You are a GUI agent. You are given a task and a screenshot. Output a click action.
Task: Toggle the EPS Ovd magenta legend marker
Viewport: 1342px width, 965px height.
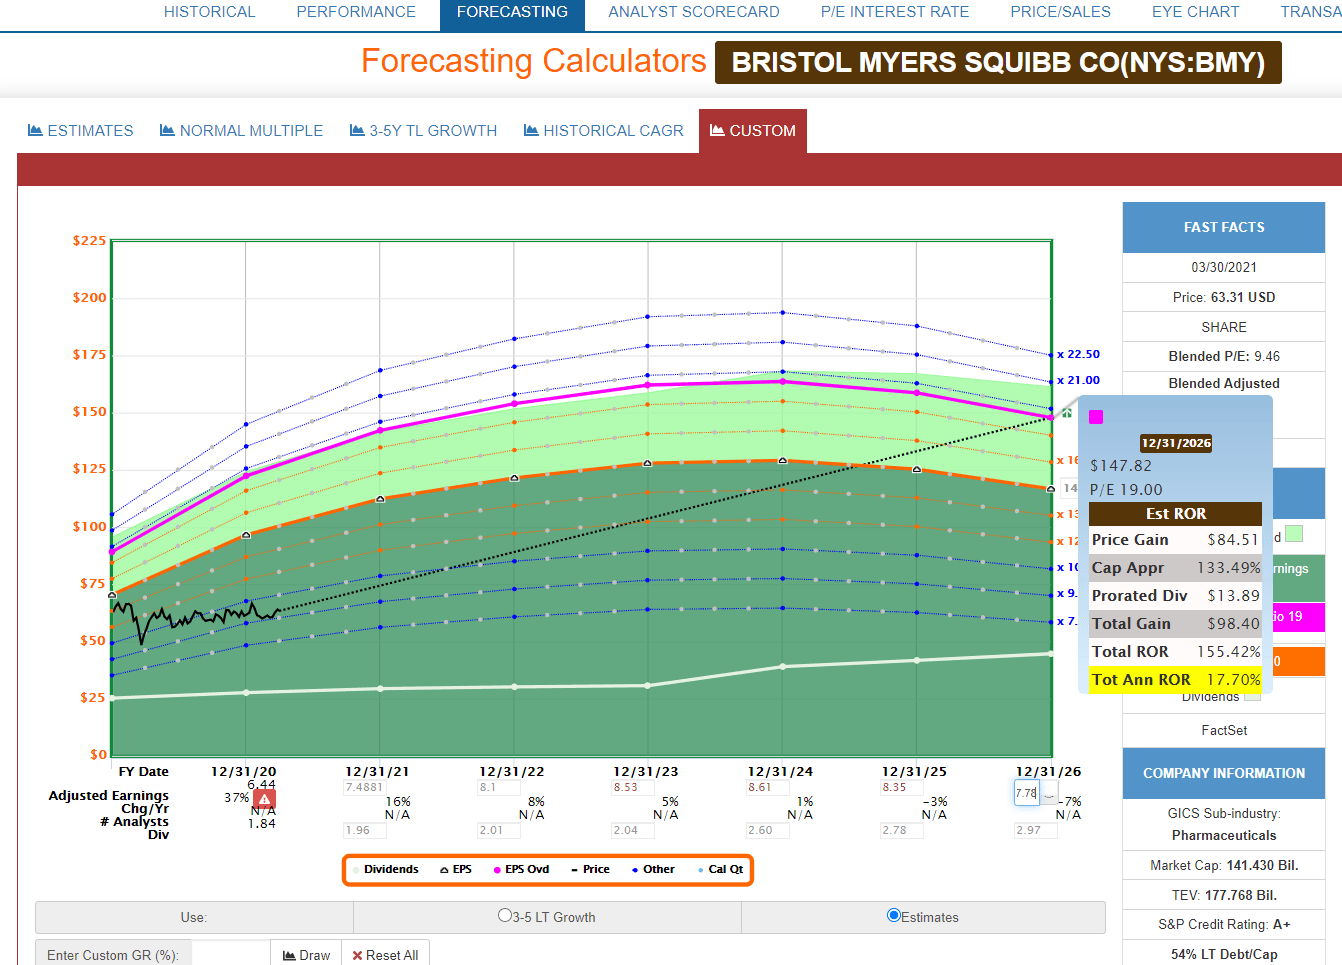497,870
